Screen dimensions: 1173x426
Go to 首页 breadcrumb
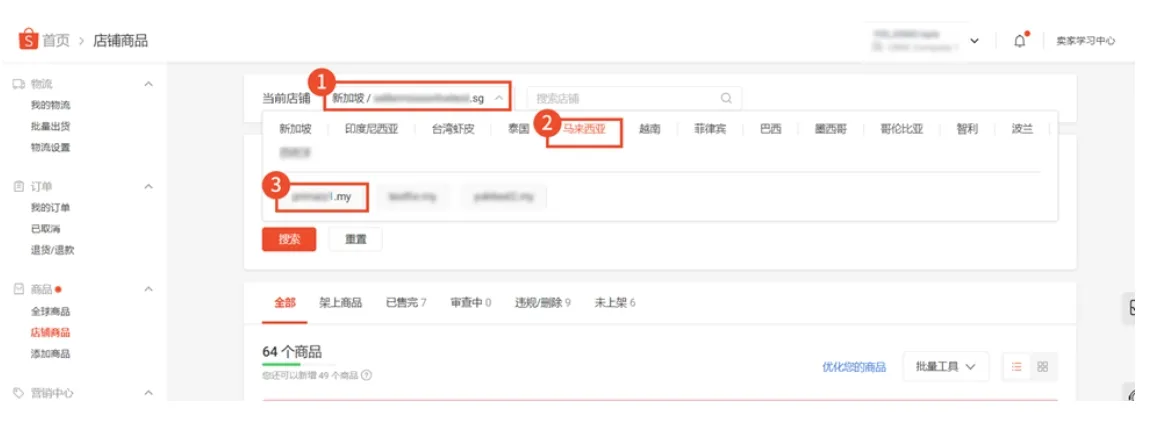click(56, 40)
